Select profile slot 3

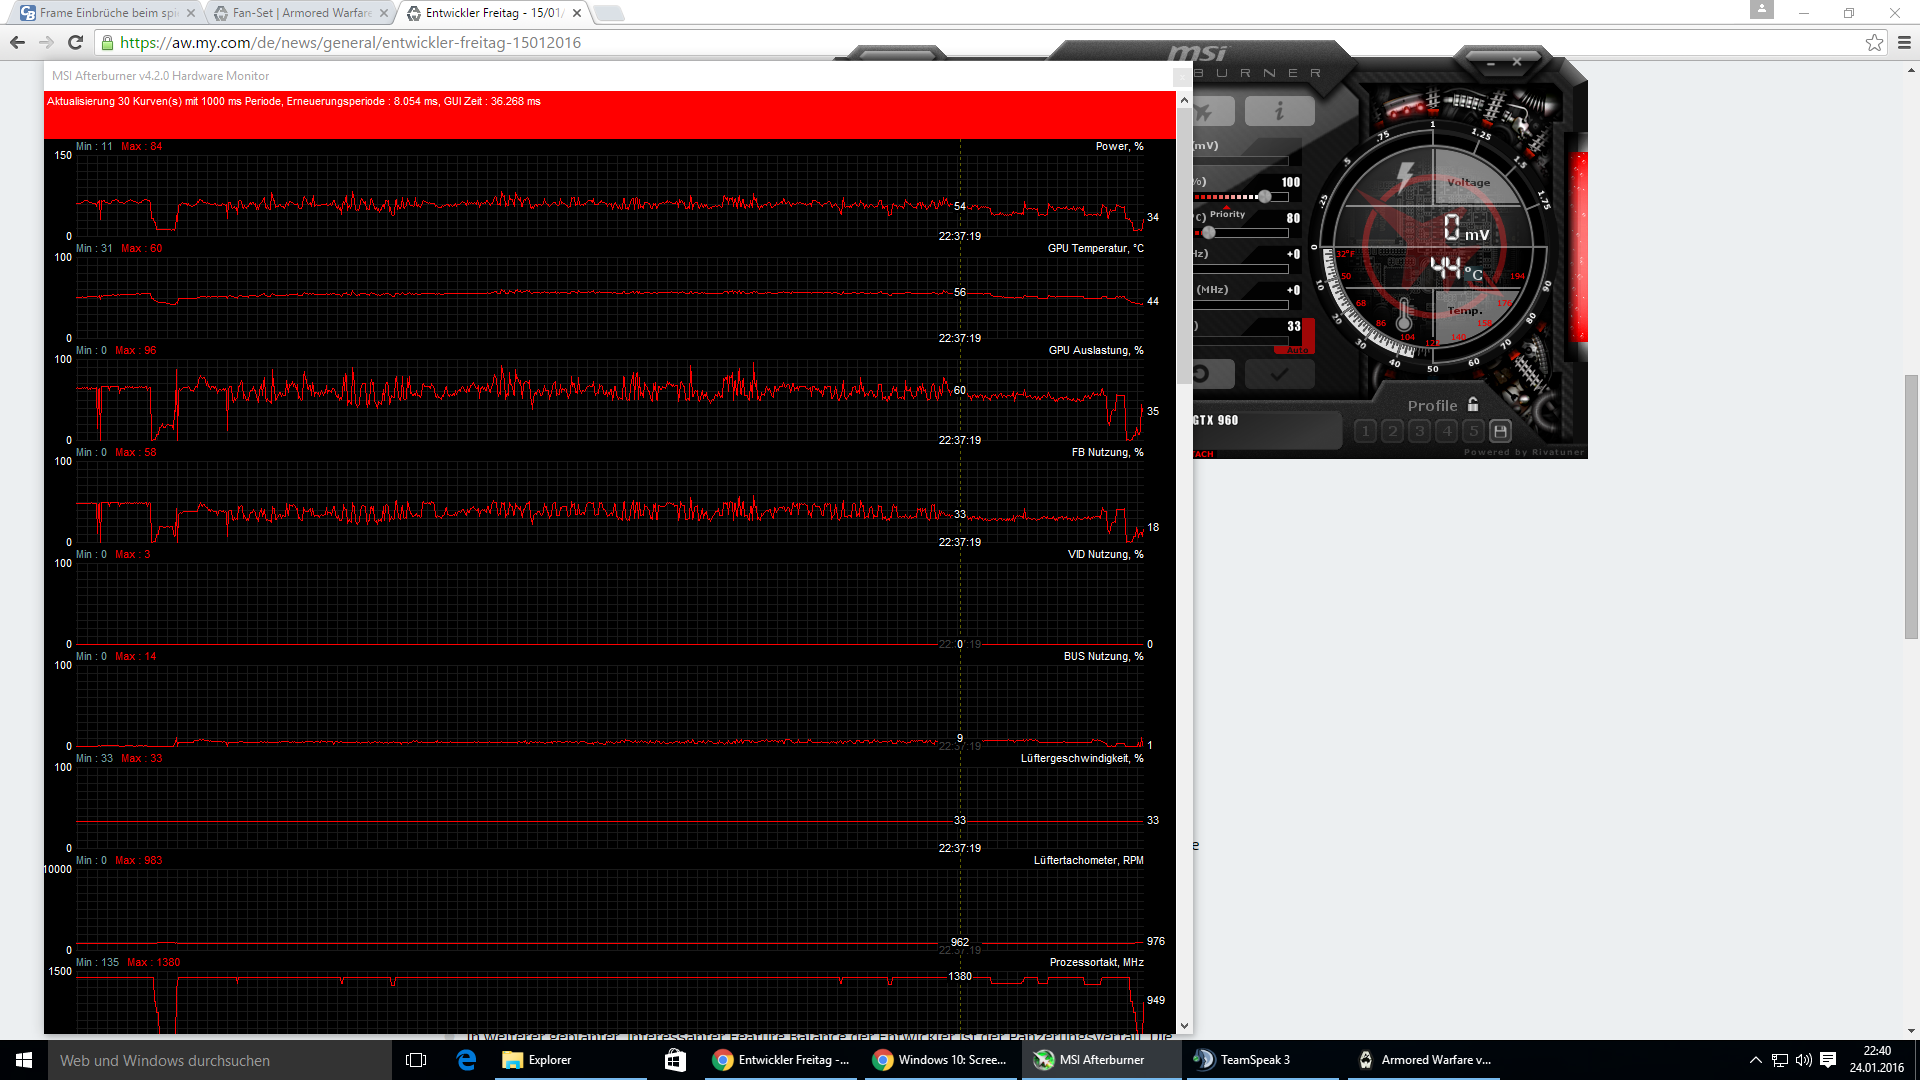(x=1419, y=431)
